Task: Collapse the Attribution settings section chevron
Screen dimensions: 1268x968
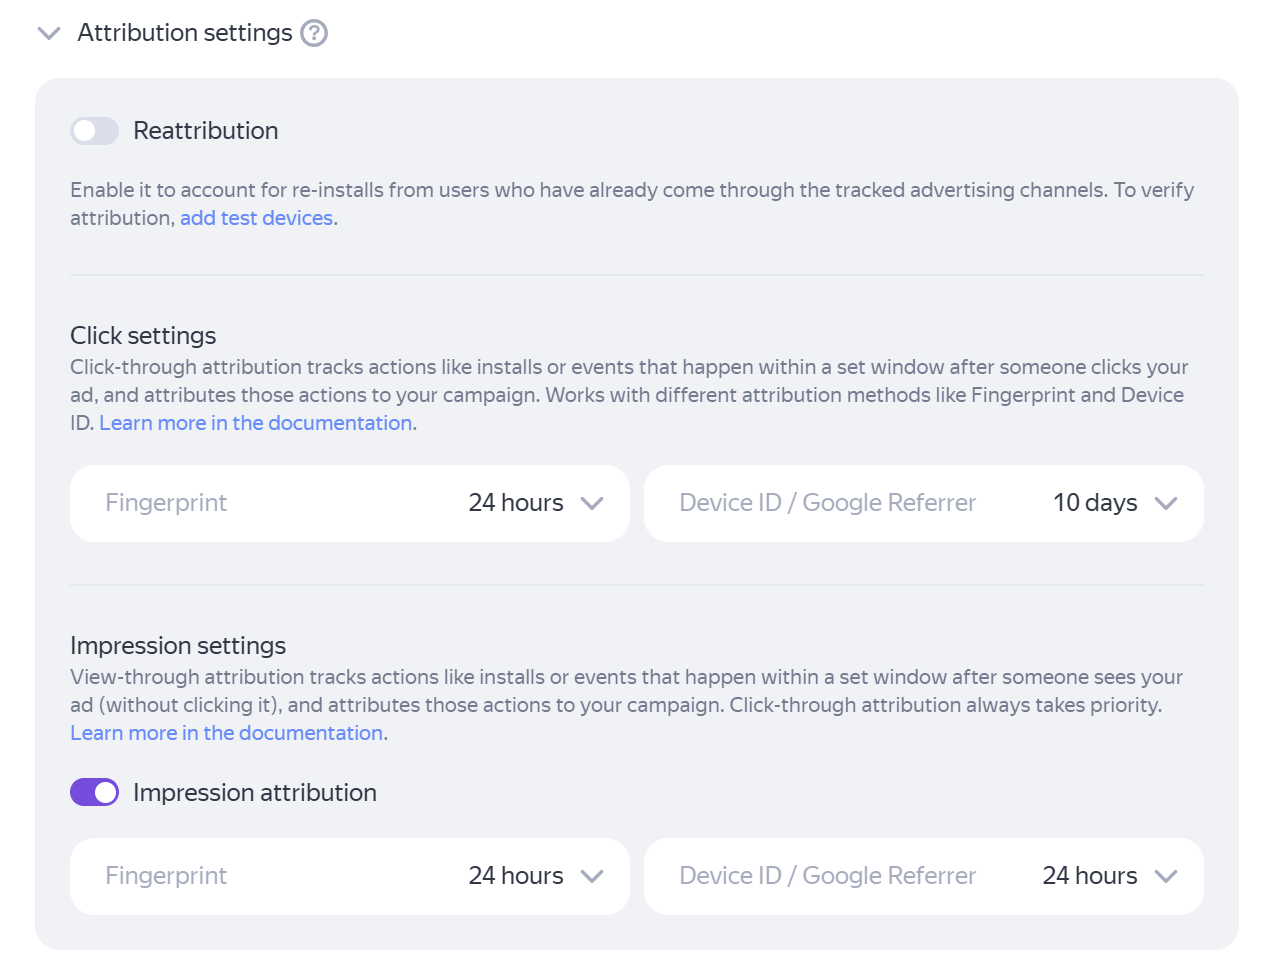Action: [48, 34]
